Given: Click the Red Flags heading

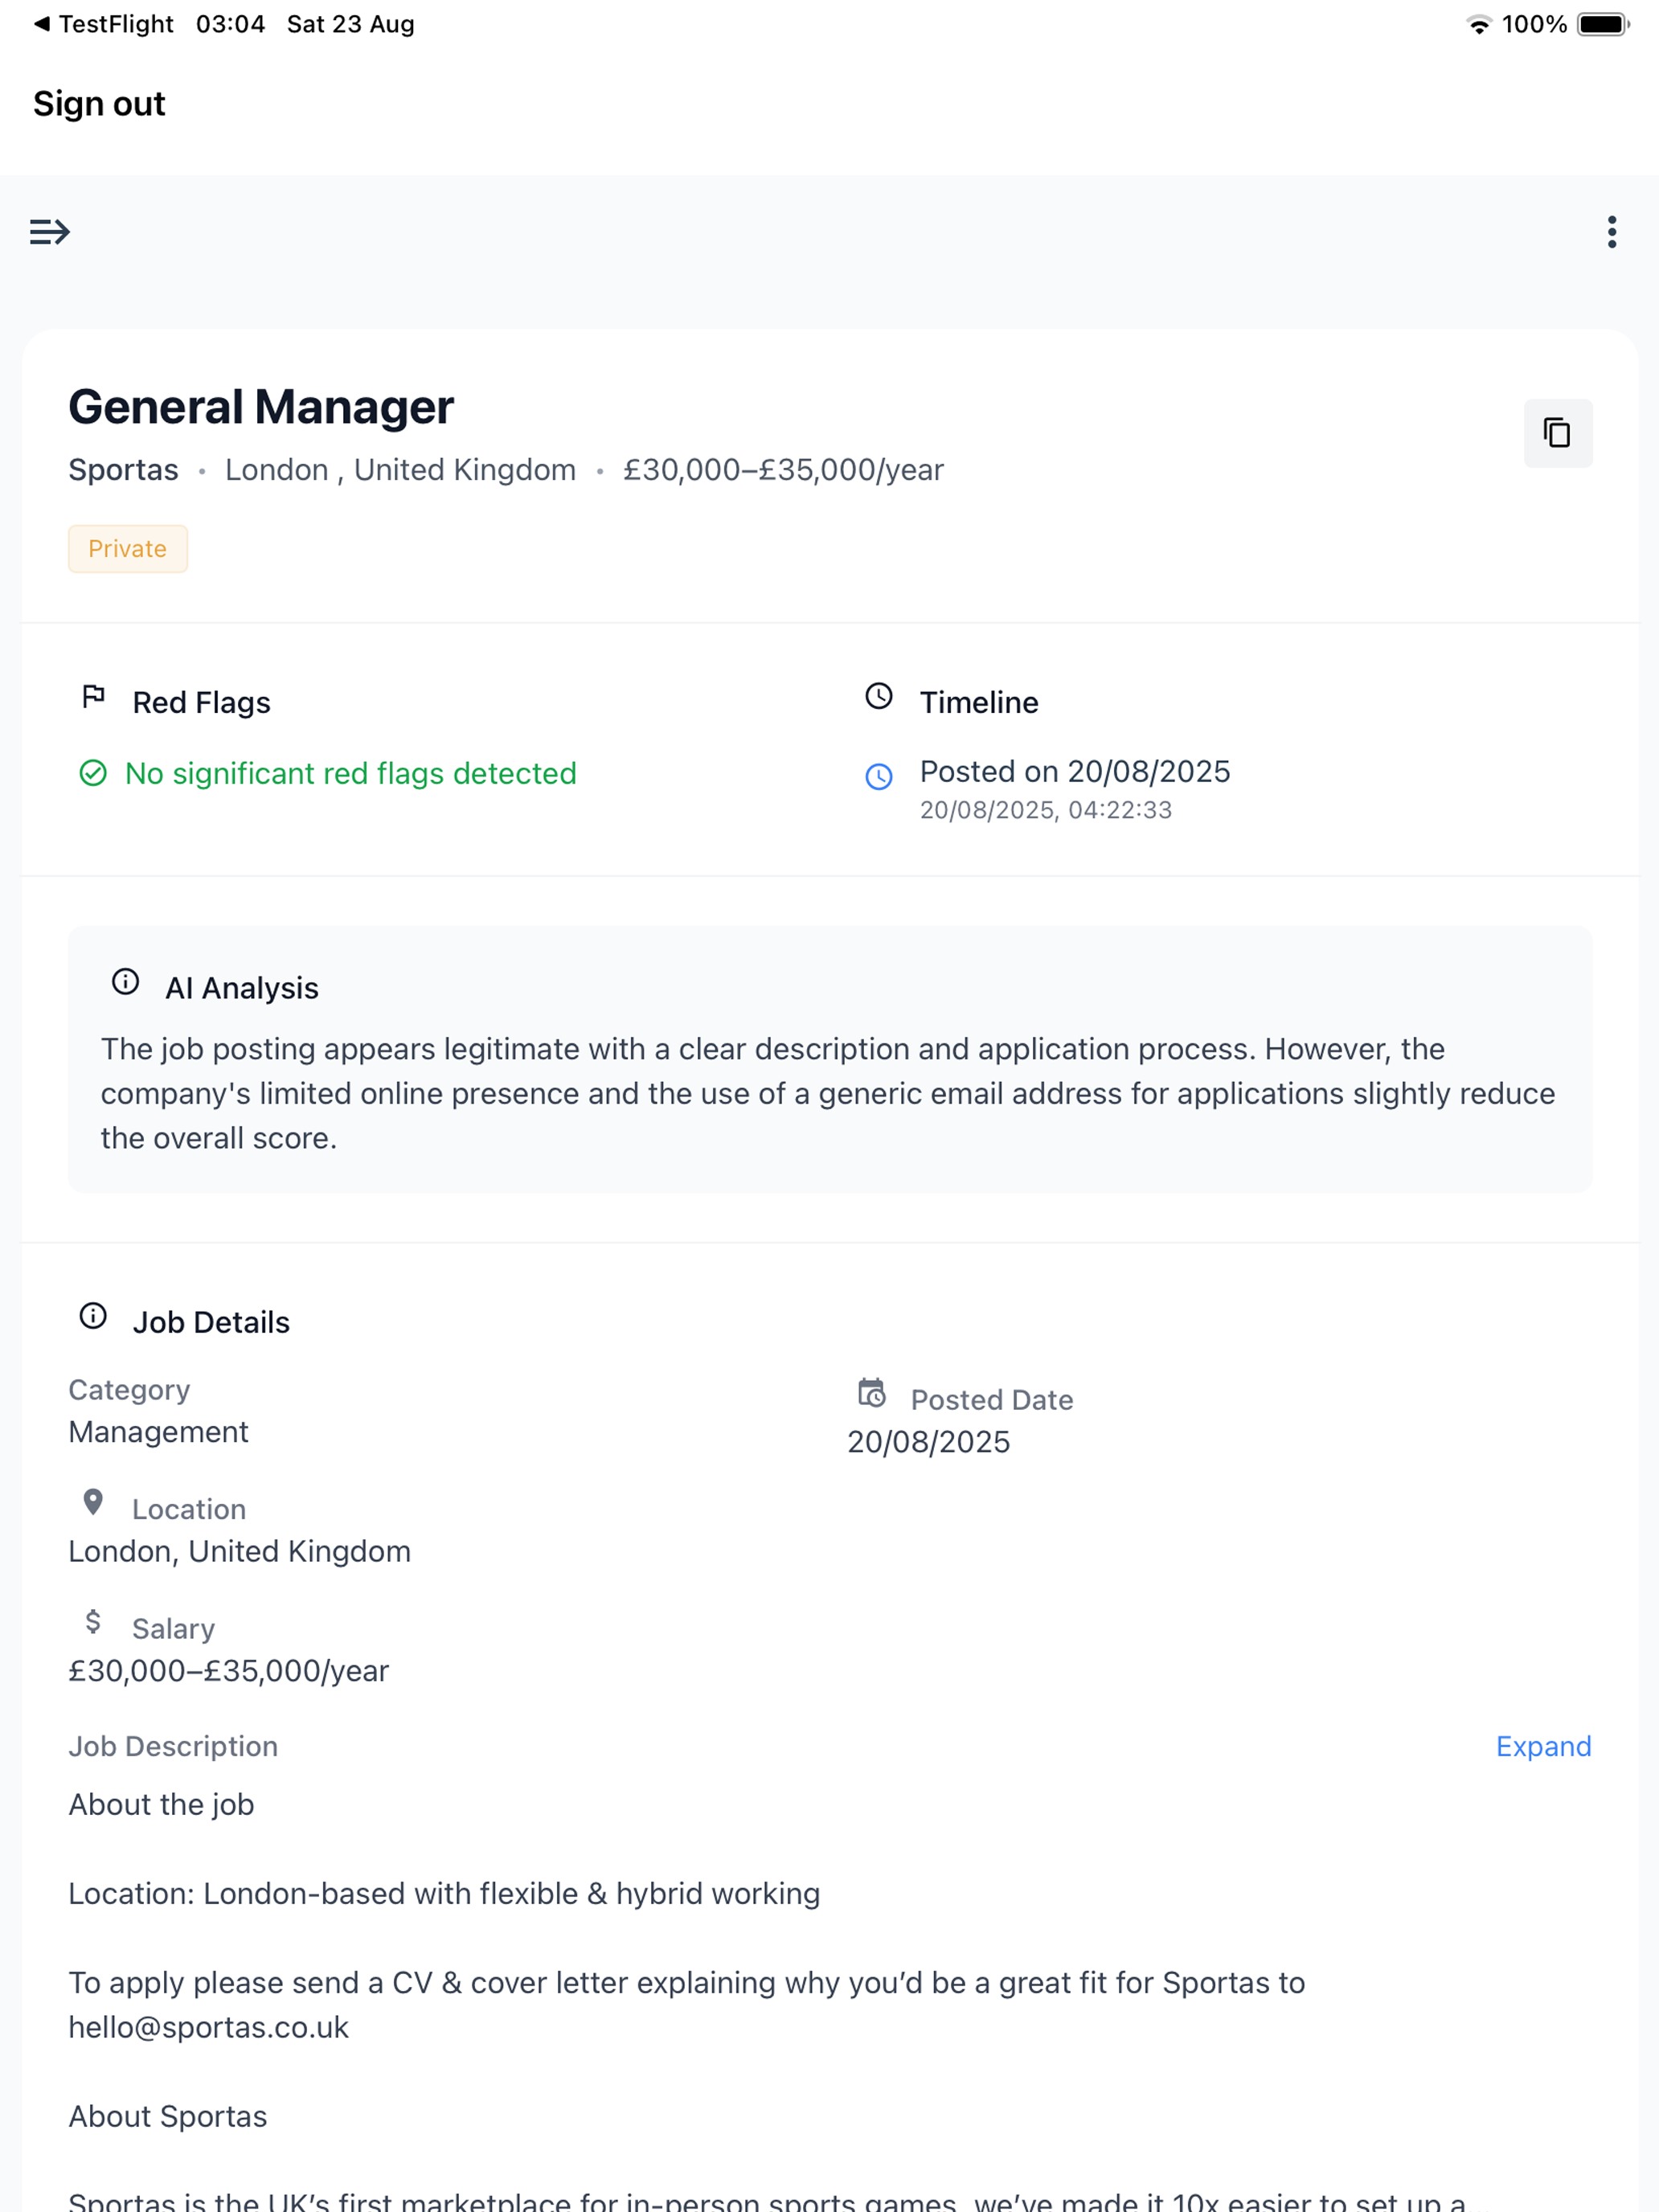Looking at the screenshot, I should [202, 703].
